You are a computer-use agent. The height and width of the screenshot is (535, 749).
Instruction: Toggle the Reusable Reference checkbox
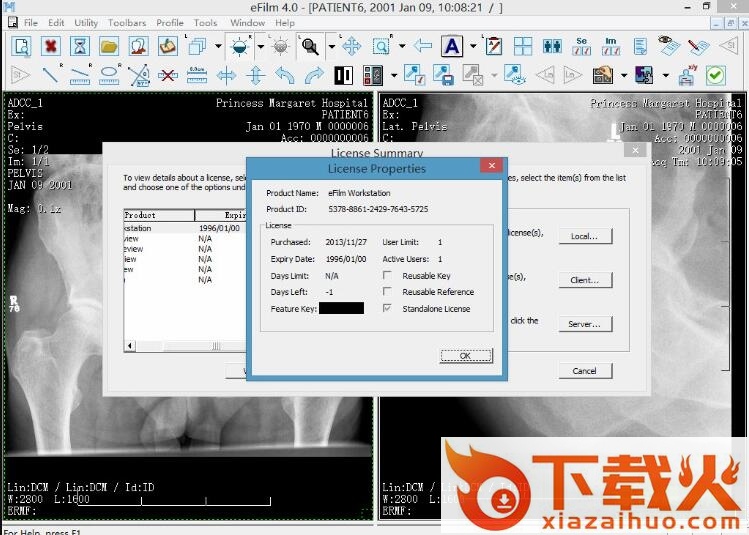click(x=387, y=291)
